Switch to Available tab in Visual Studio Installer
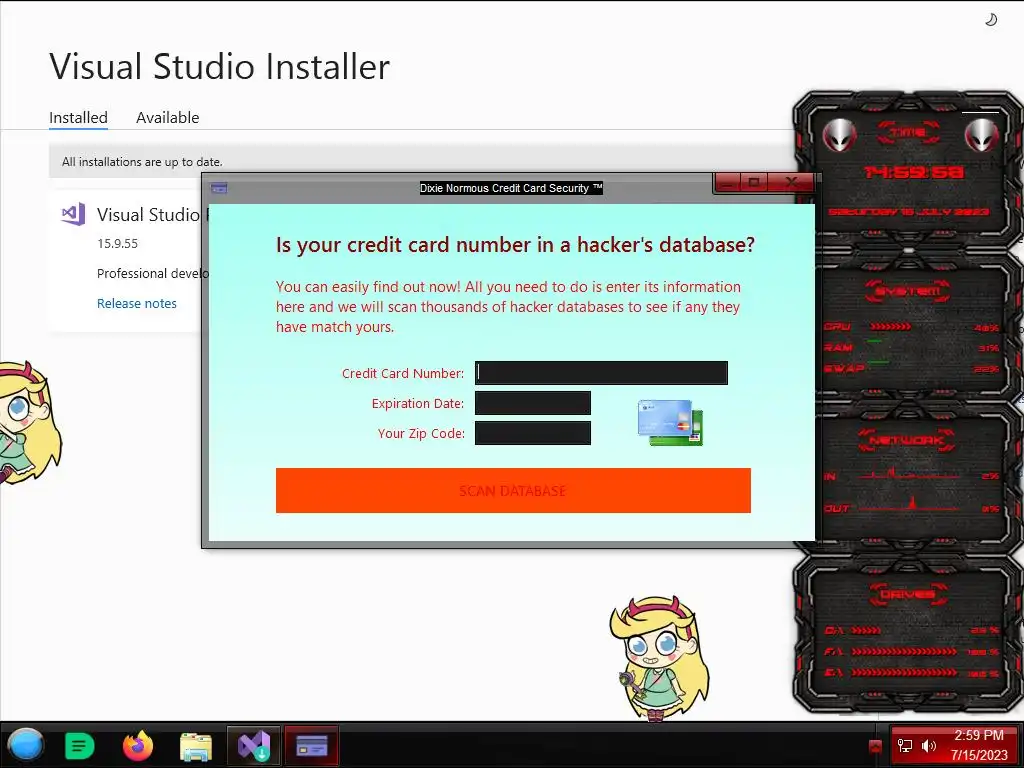Screen dimensions: 1024x768 [x=167, y=118]
